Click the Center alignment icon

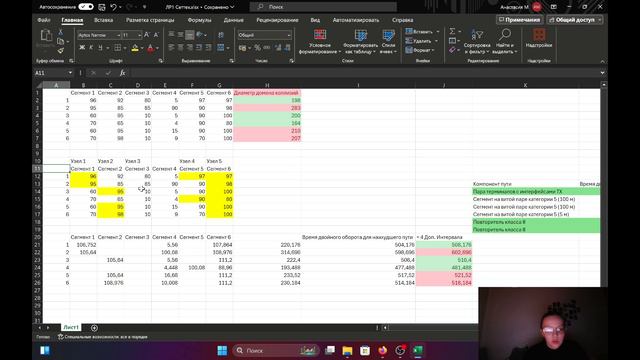[180, 48]
